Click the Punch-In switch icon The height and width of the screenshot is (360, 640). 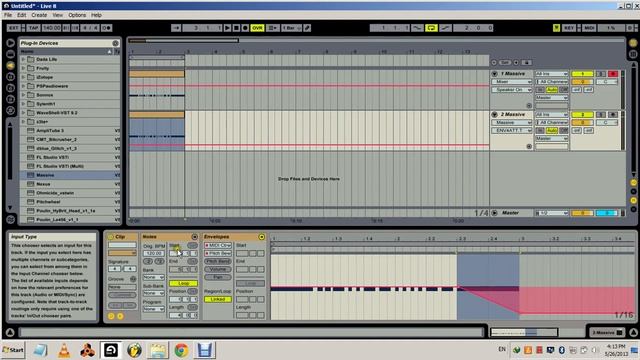417,28
